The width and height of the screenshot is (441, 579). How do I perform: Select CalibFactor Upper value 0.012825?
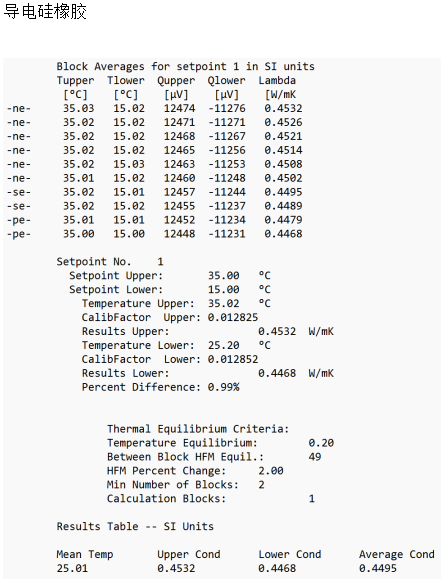click(233, 318)
